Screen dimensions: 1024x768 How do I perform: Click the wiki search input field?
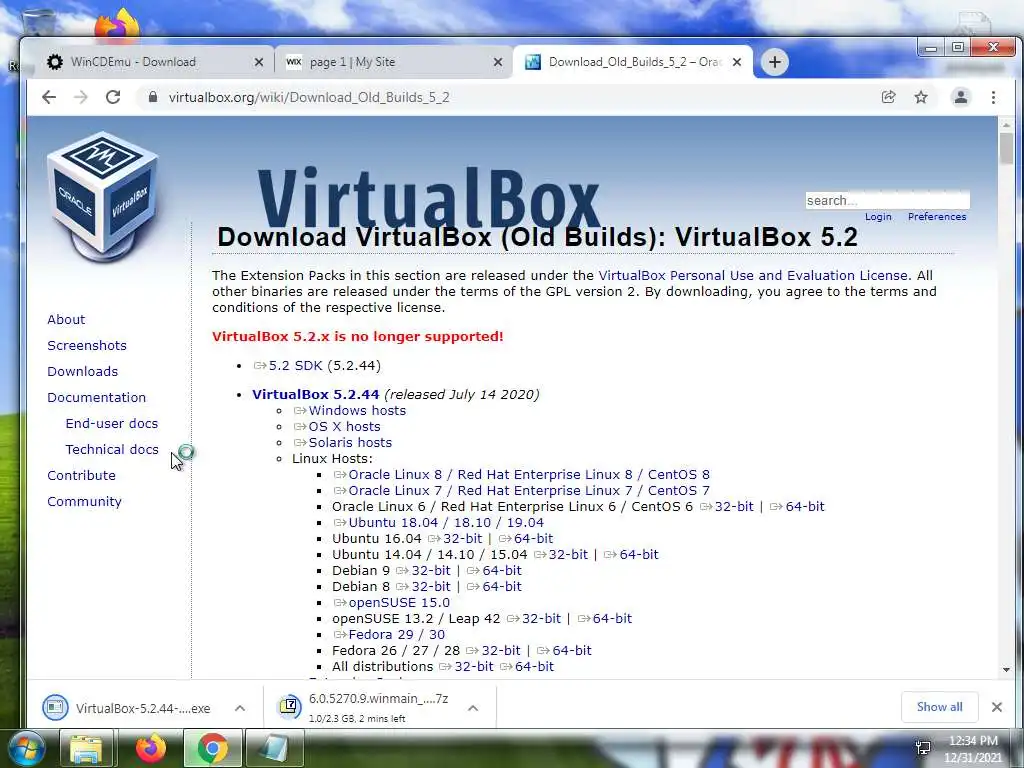point(887,200)
